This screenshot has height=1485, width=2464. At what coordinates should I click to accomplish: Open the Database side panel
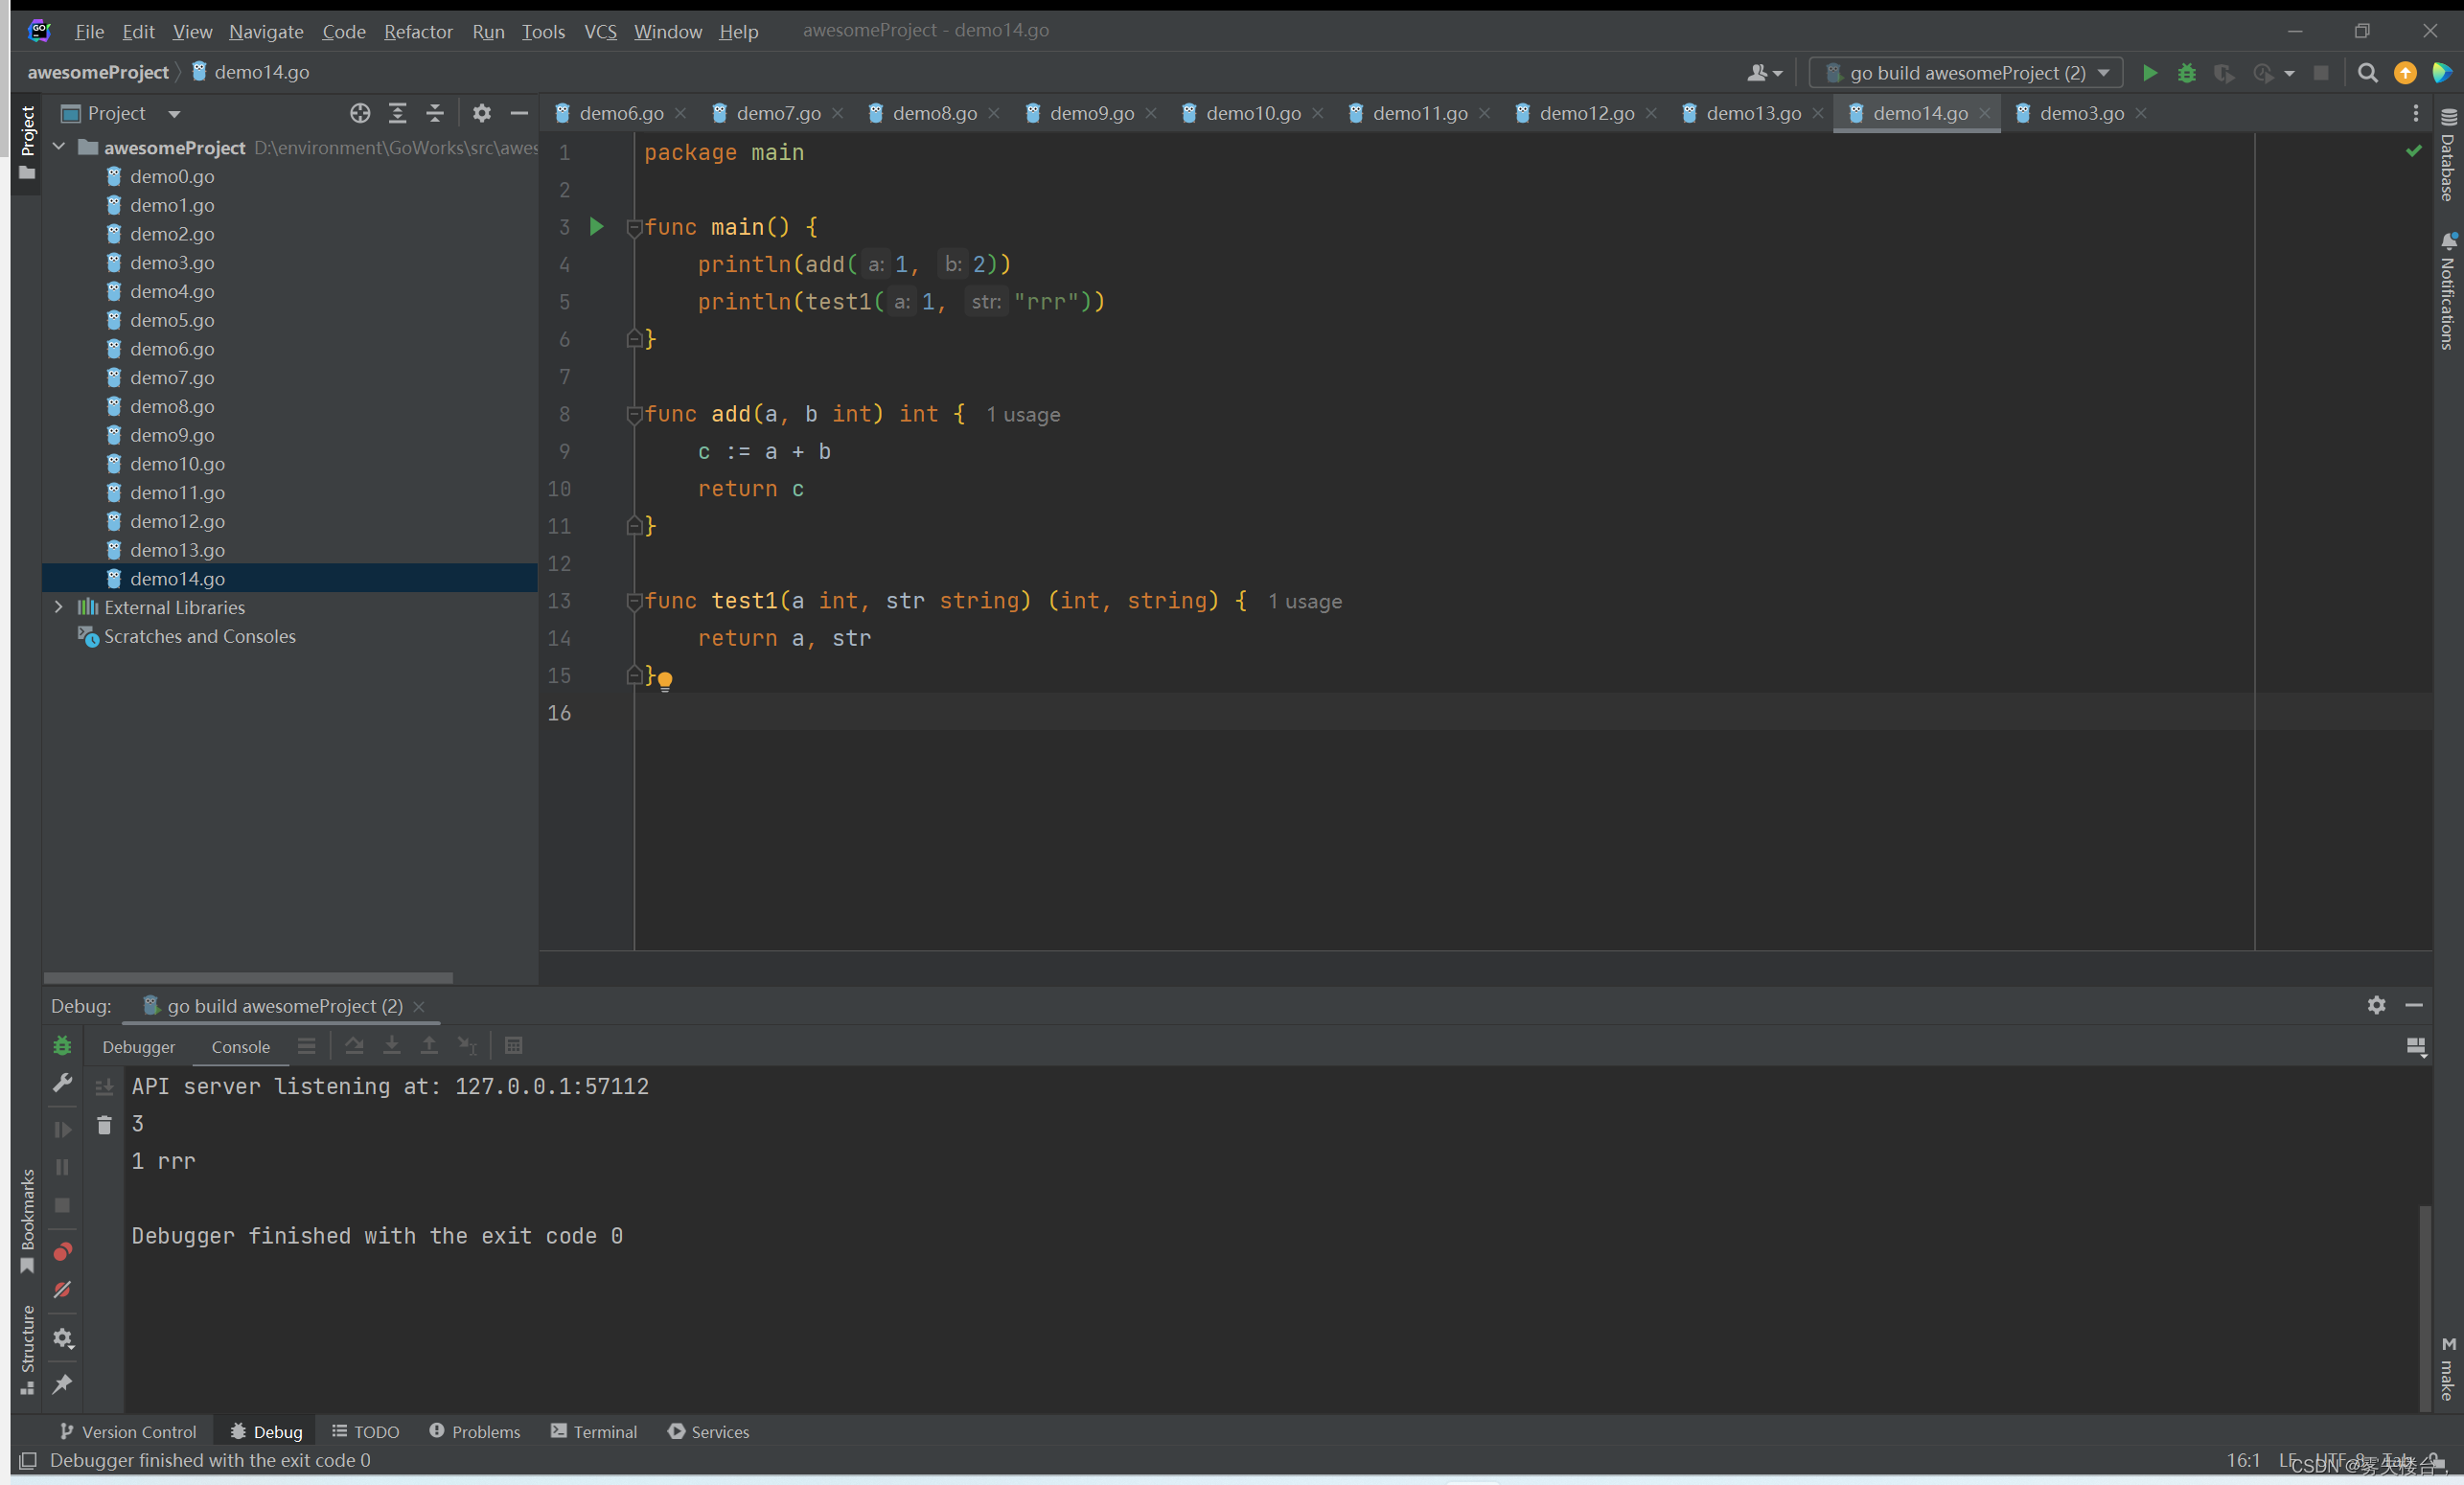(2447, 155)
